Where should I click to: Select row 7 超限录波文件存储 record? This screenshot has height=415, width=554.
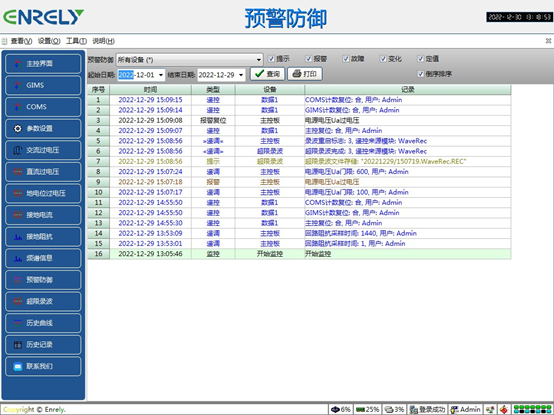pos(299,161)
